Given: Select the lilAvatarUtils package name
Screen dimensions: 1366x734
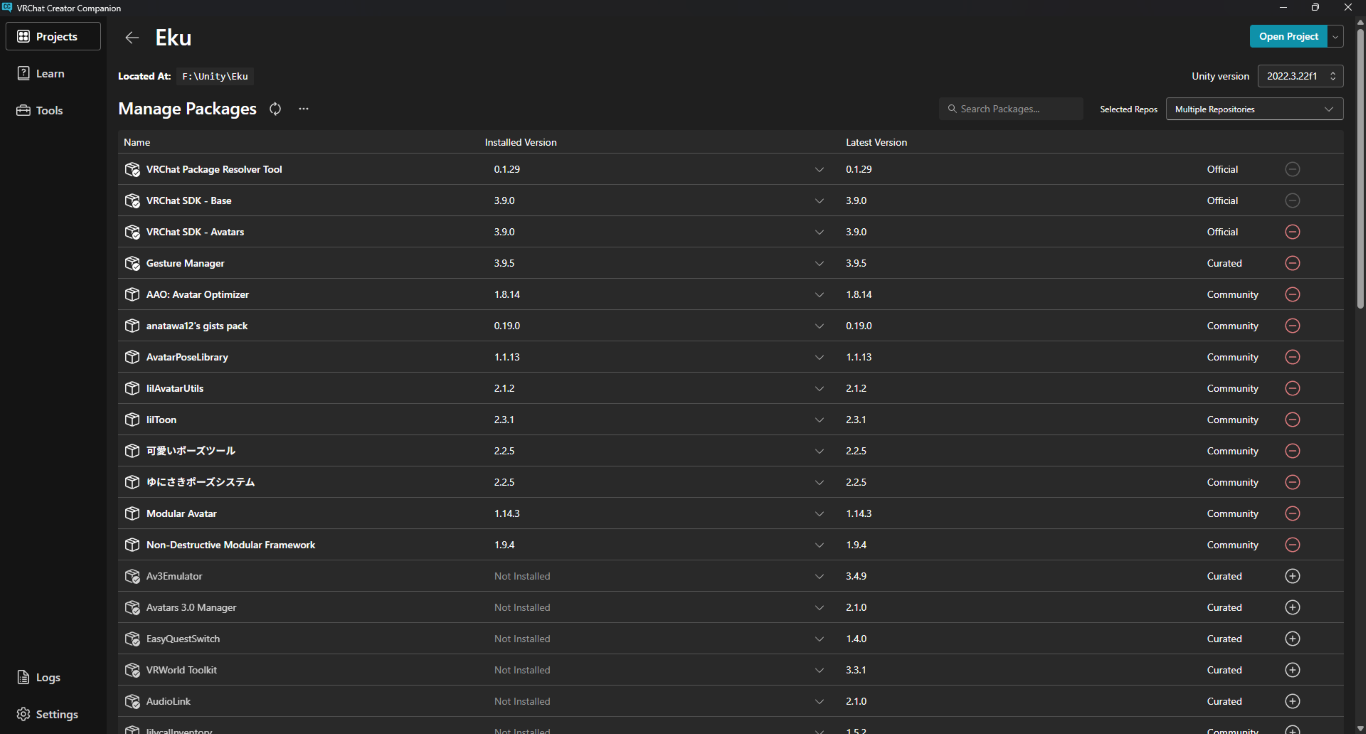Looking at the screenshot, I should [175, 388].
